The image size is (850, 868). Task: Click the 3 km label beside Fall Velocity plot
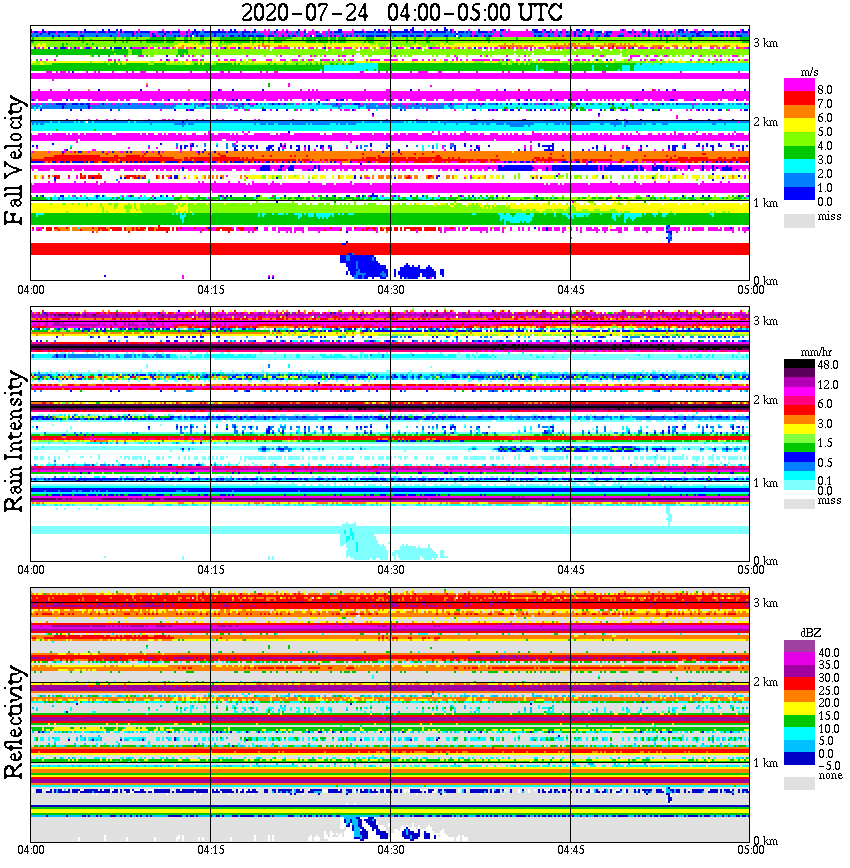765,43
